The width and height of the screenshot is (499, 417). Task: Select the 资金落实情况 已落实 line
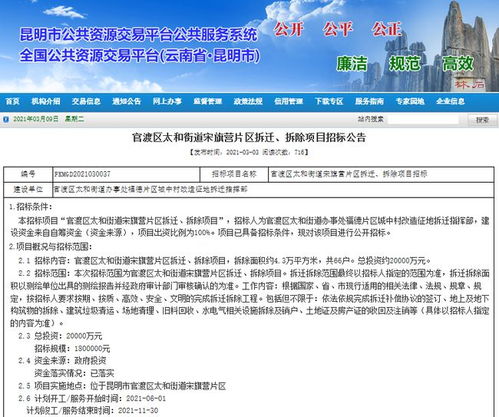coord(74,373)
